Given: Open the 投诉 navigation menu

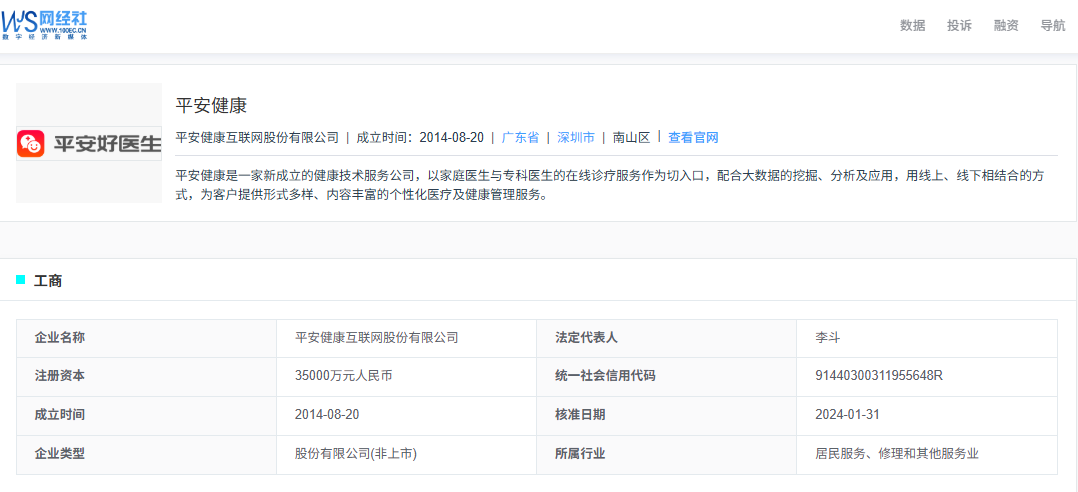Looking at the screenshot, I should 959,26.
